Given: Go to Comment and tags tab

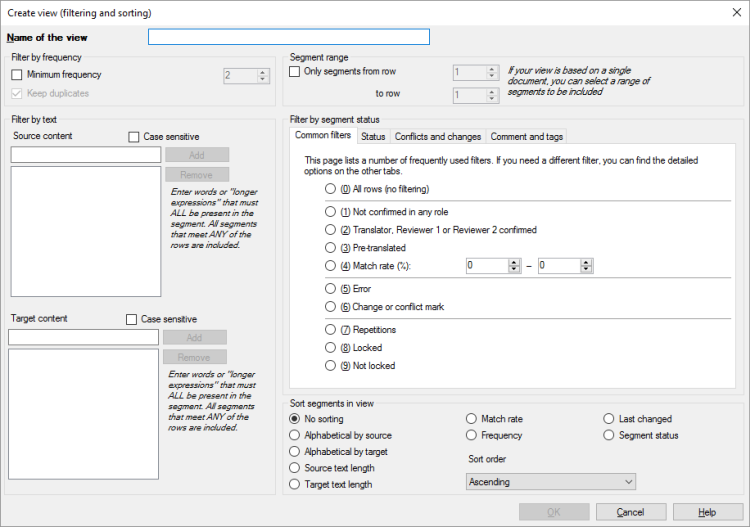Looking at the screenshot, I should pos(526,136).
